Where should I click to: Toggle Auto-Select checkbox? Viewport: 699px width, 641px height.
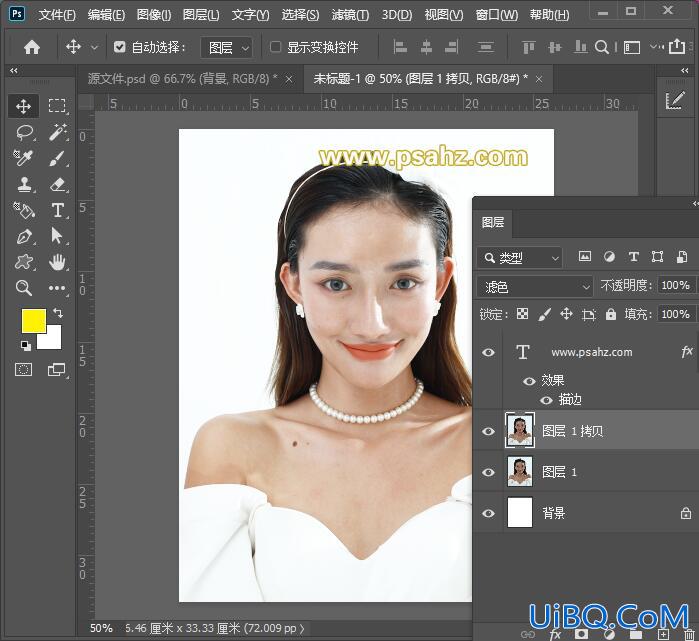click(x=119, y=46)
